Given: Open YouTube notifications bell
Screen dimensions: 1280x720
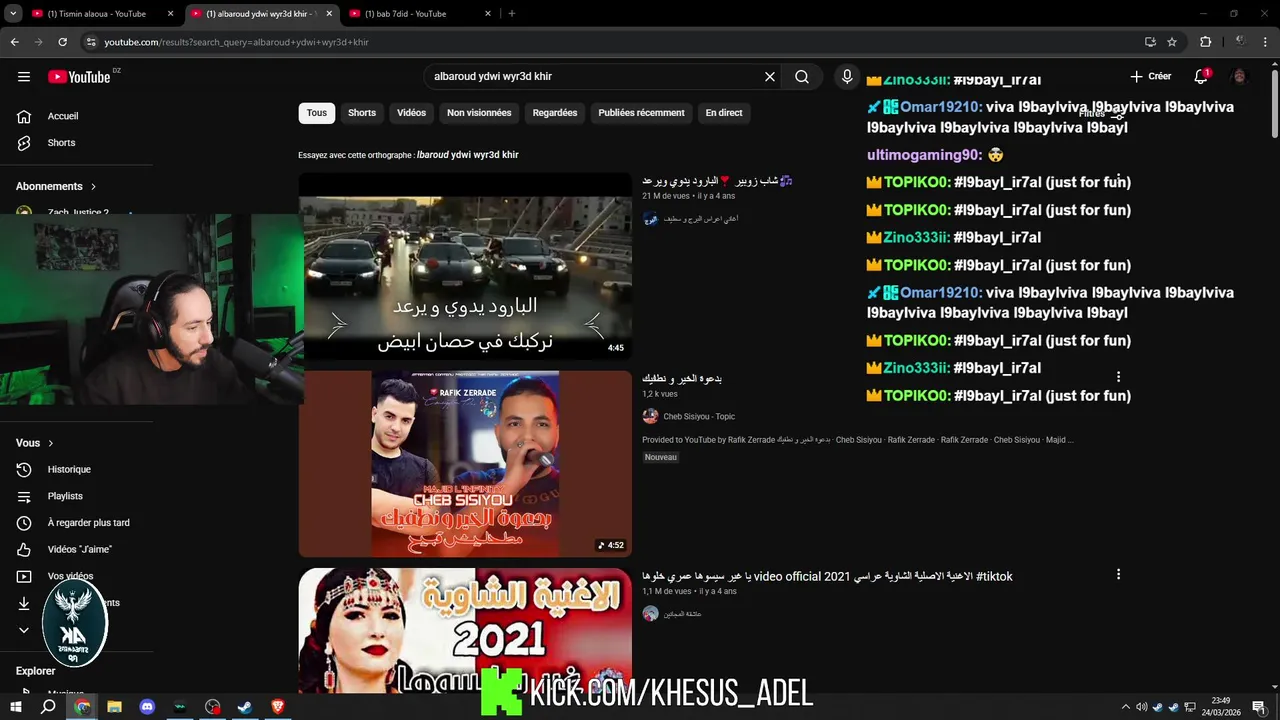Looking at the screenshot, I should (1201, 77).
